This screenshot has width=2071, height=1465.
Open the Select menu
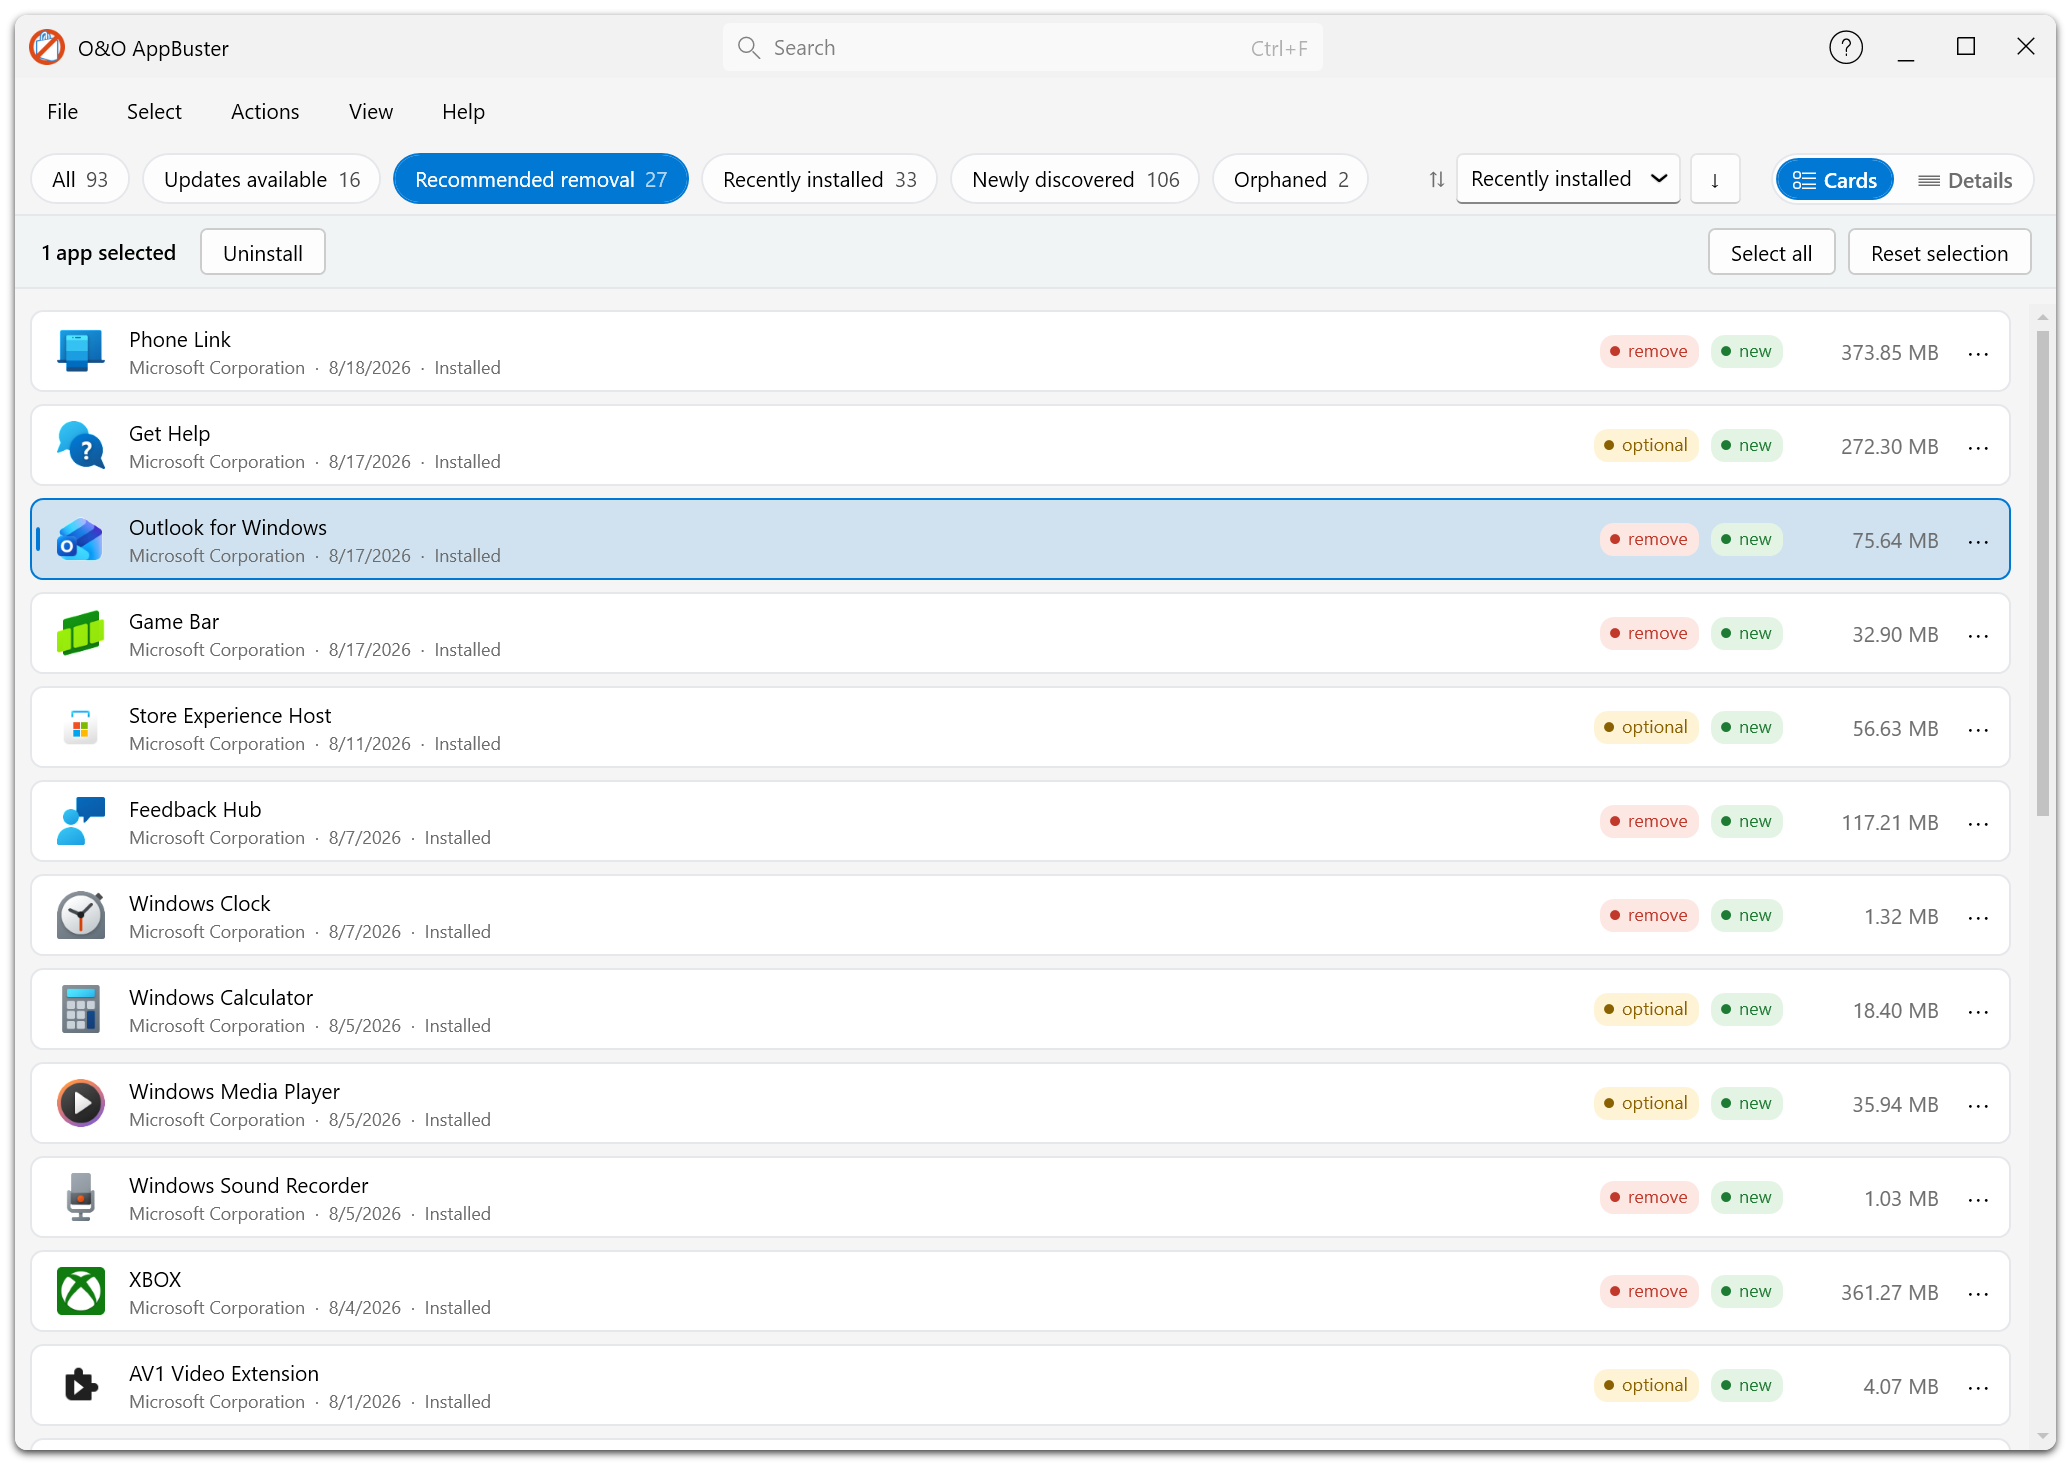pos(154,111)
